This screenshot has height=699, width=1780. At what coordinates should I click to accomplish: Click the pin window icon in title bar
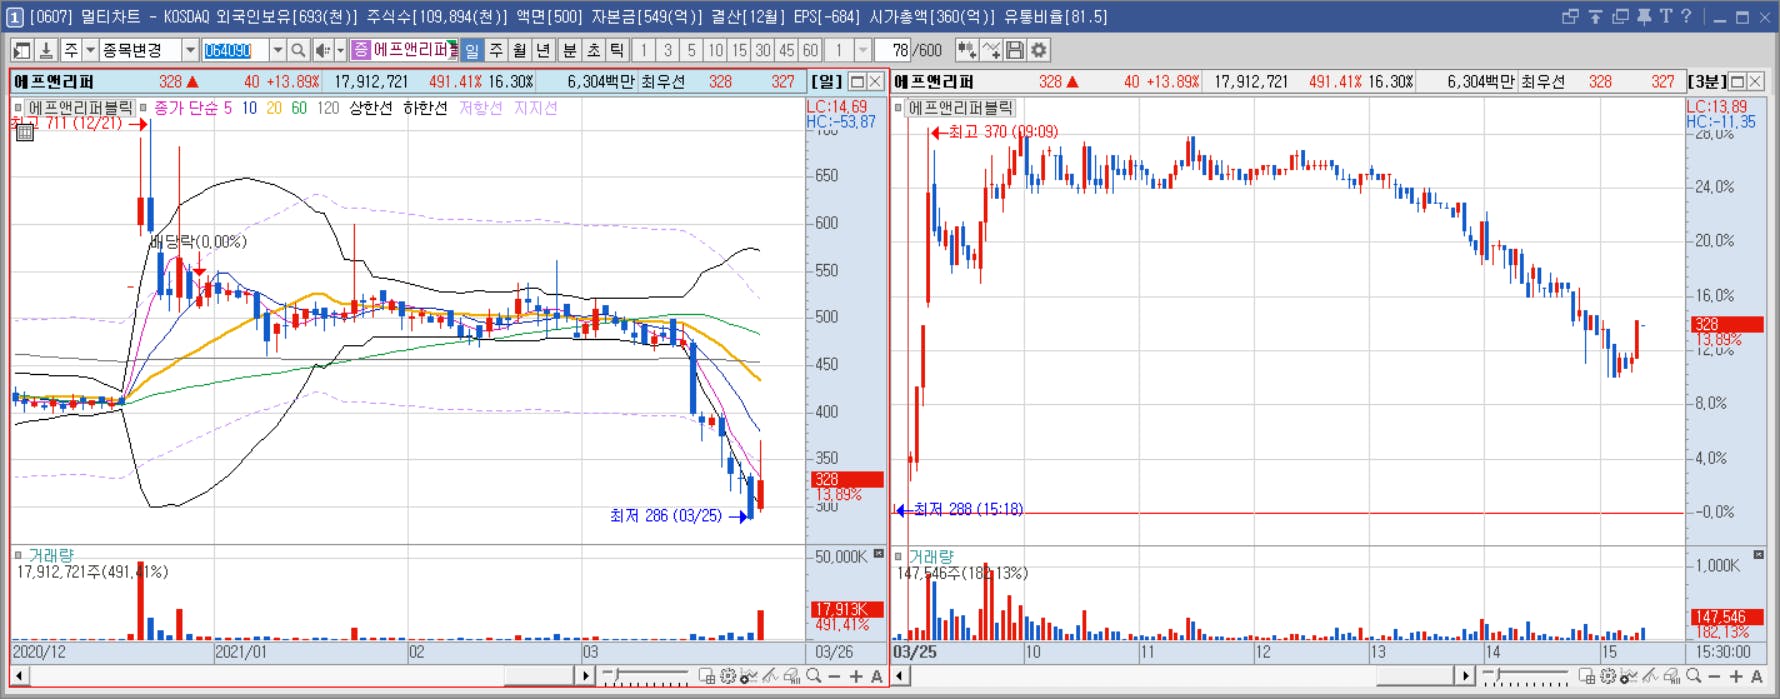1644,17
